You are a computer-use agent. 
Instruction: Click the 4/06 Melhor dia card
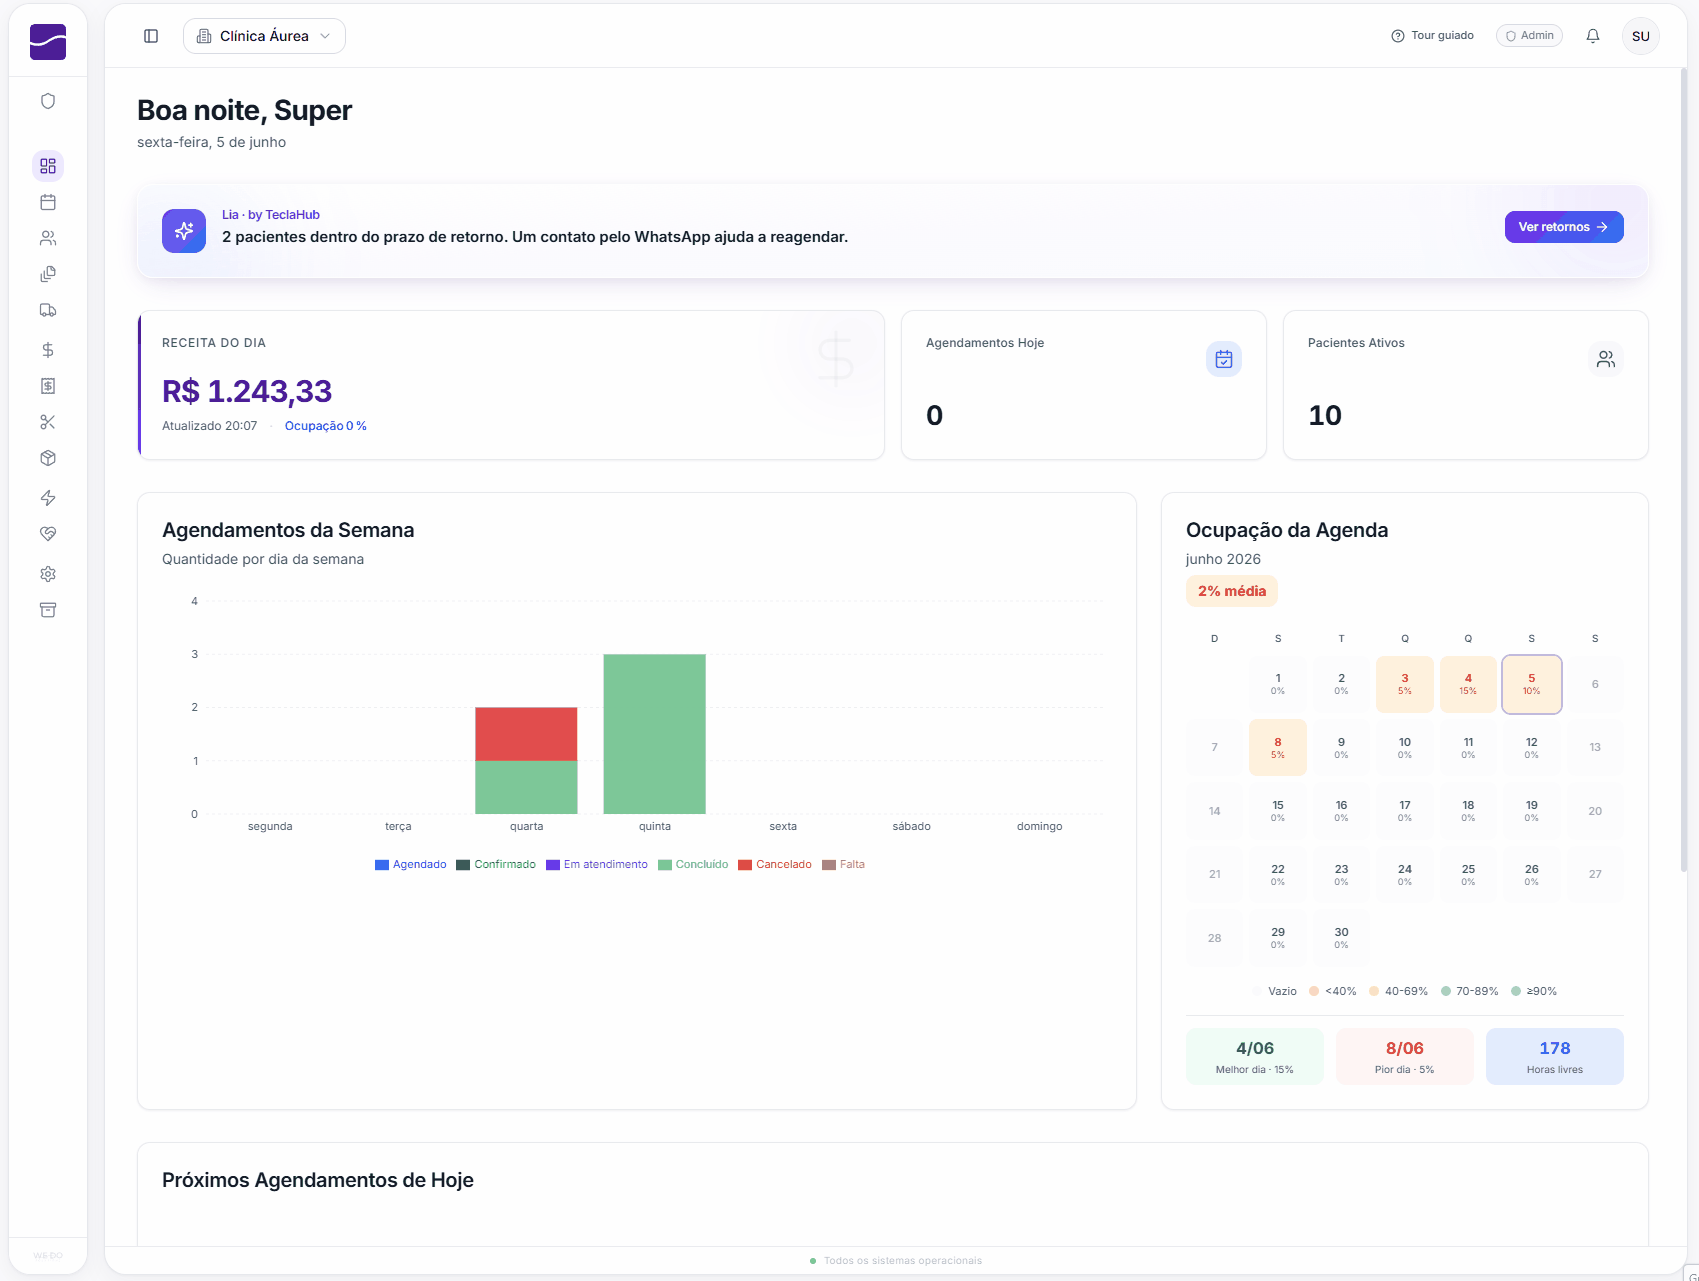click(x=1255, y=1057)
